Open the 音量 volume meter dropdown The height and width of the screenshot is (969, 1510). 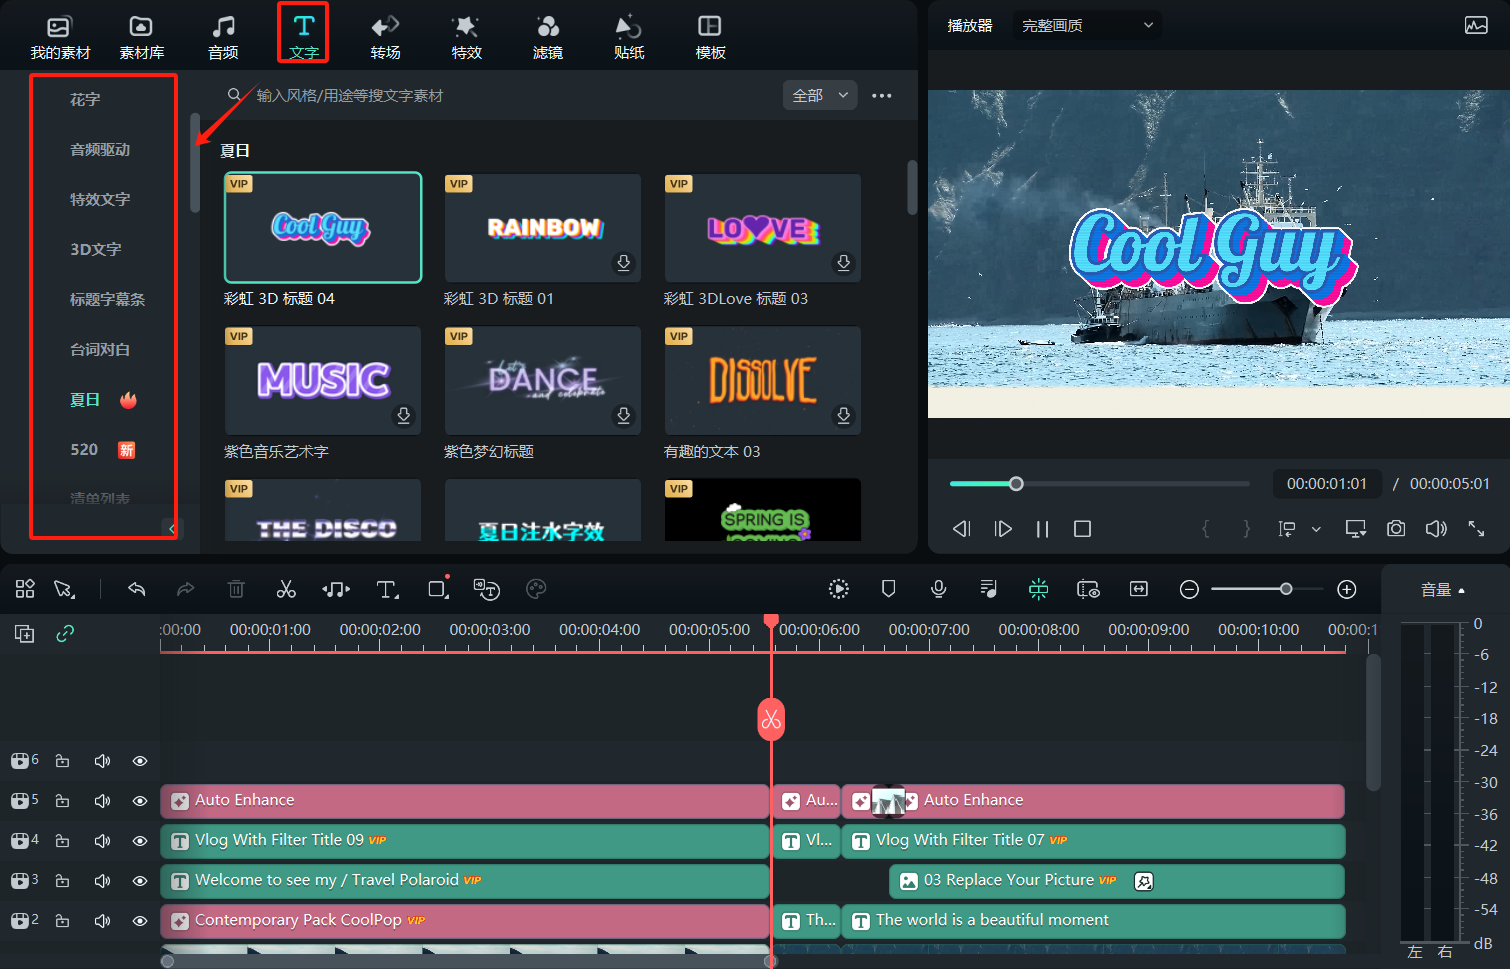coord(1443,590)
